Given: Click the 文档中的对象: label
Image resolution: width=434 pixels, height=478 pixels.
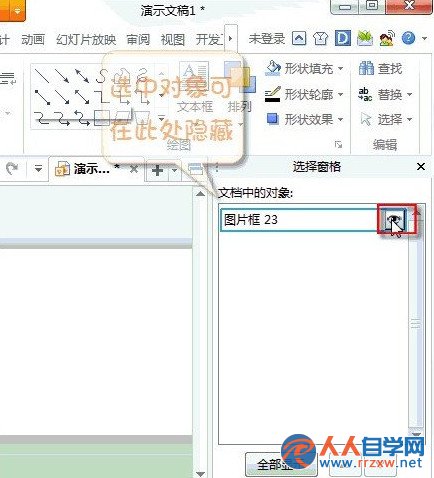Looking at the screenshot, I should pyautogui.click(x=255, y=193).
